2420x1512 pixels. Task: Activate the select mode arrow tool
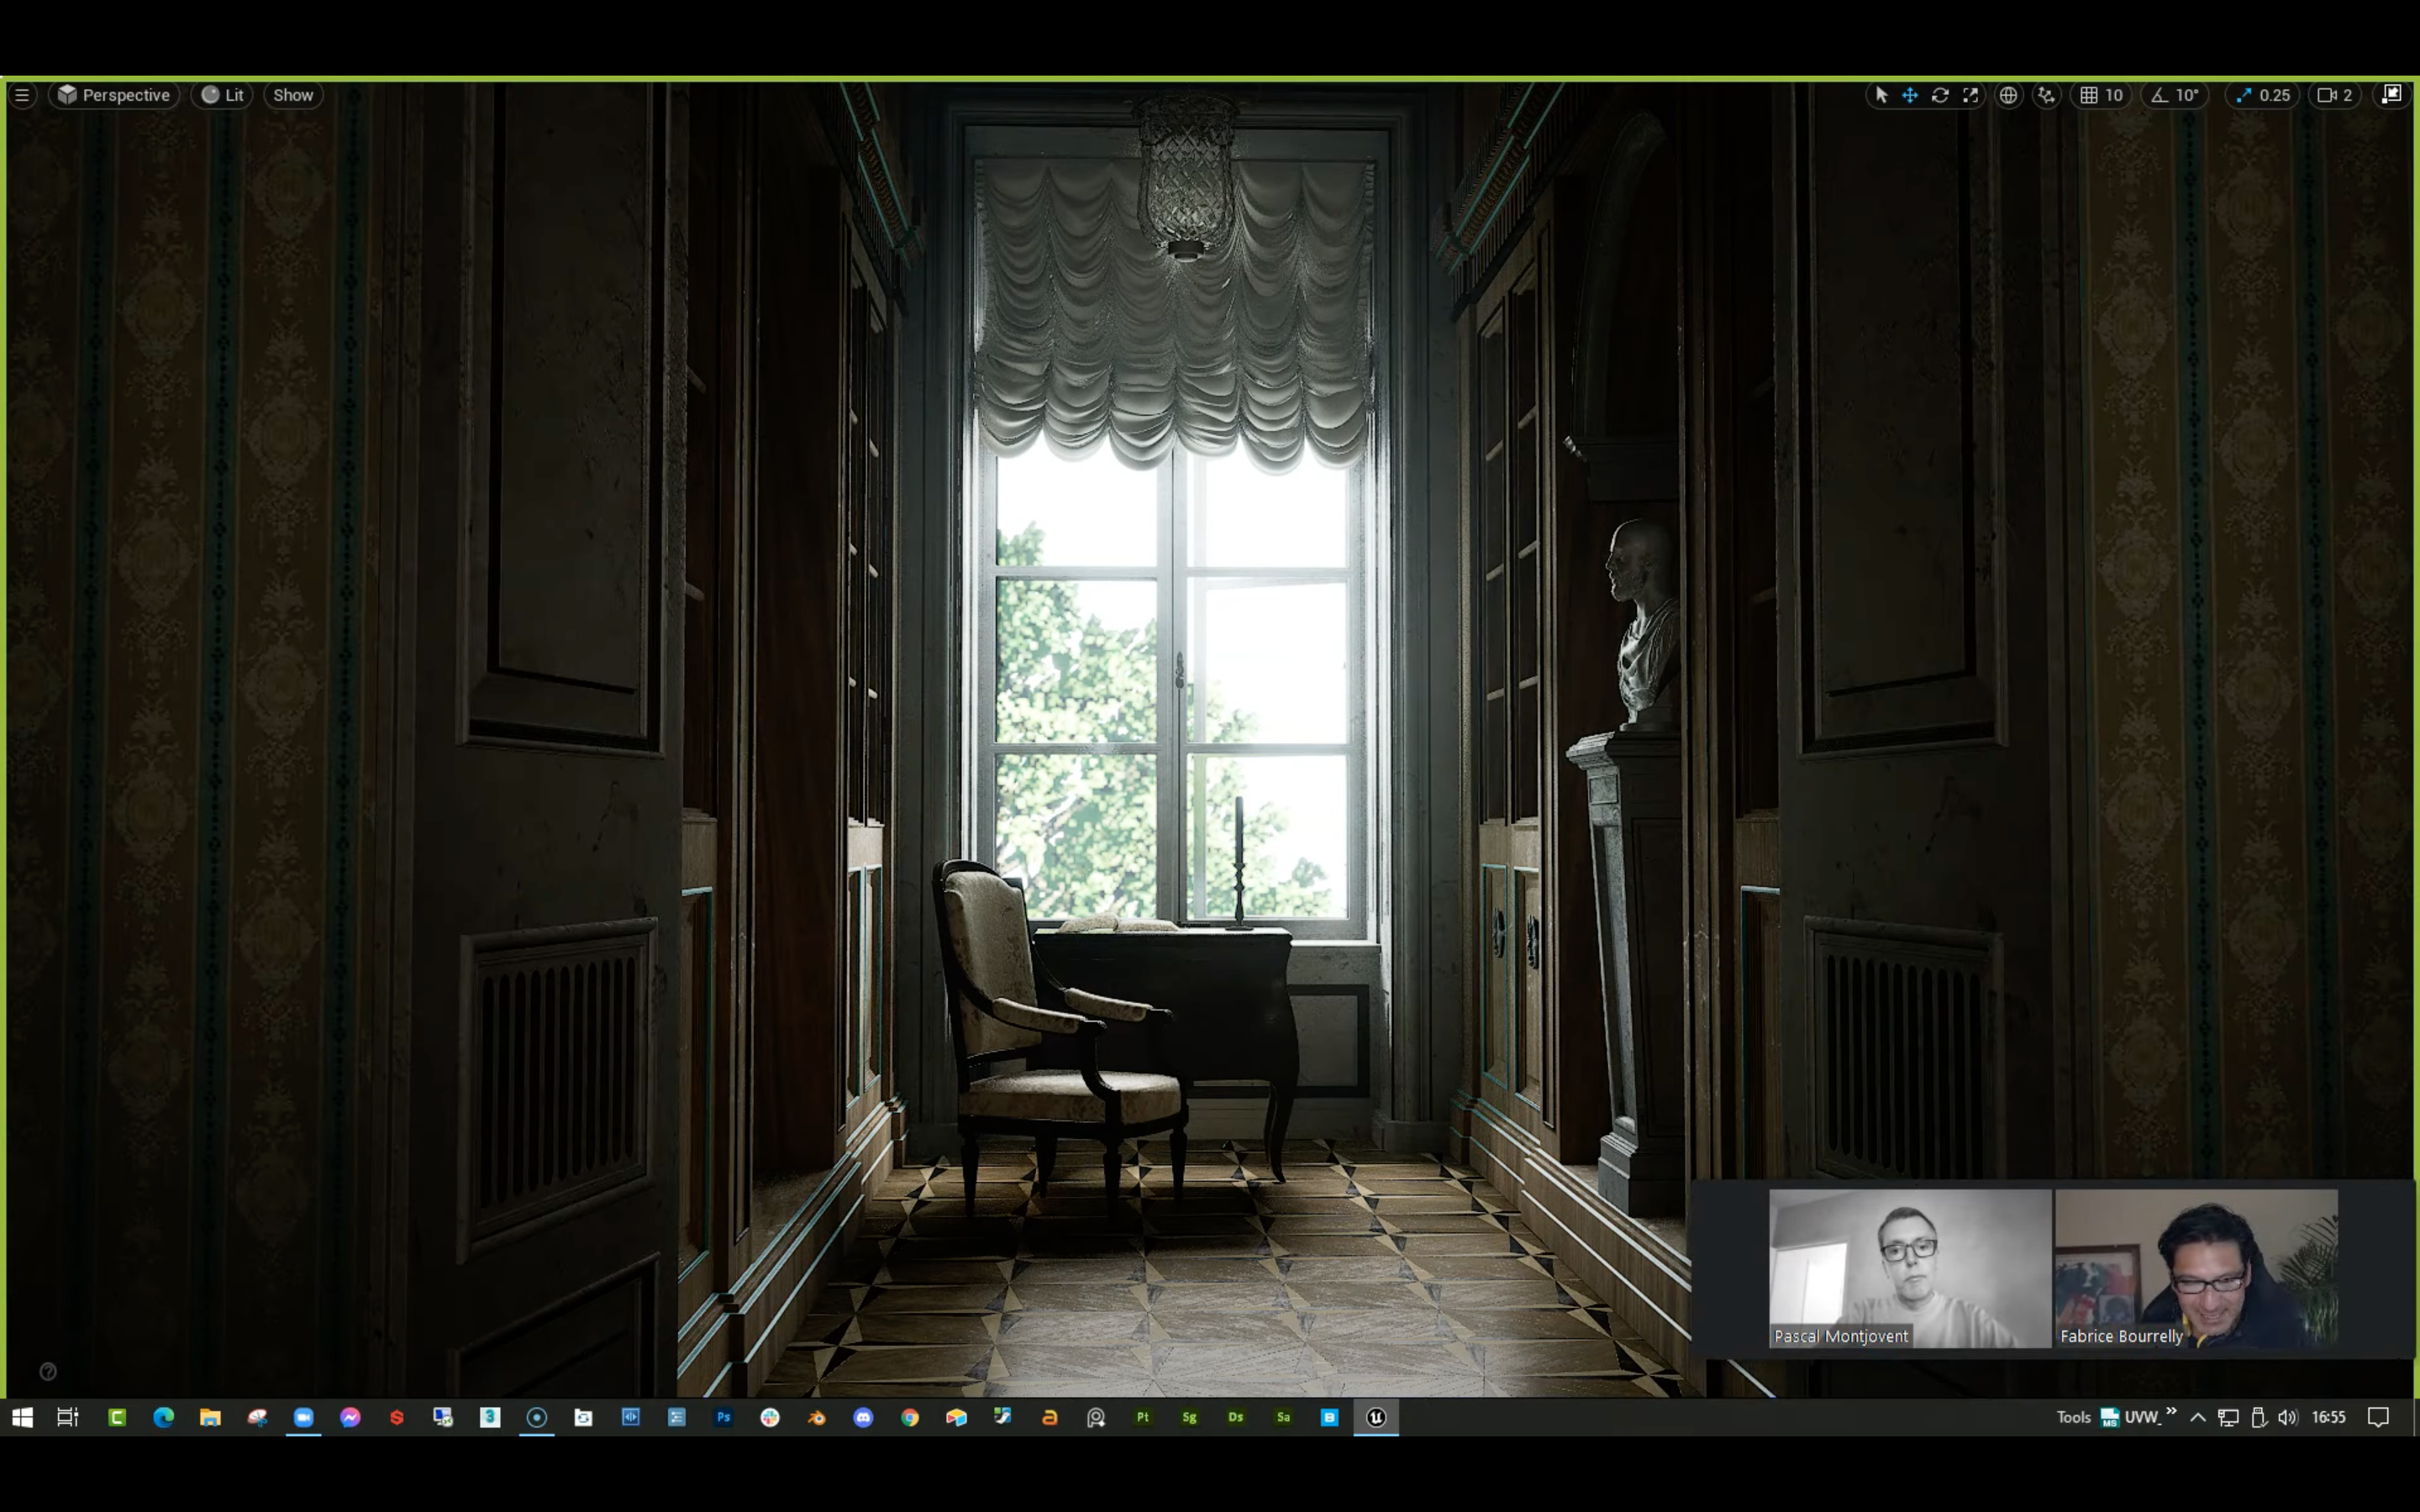[1881, 95]
